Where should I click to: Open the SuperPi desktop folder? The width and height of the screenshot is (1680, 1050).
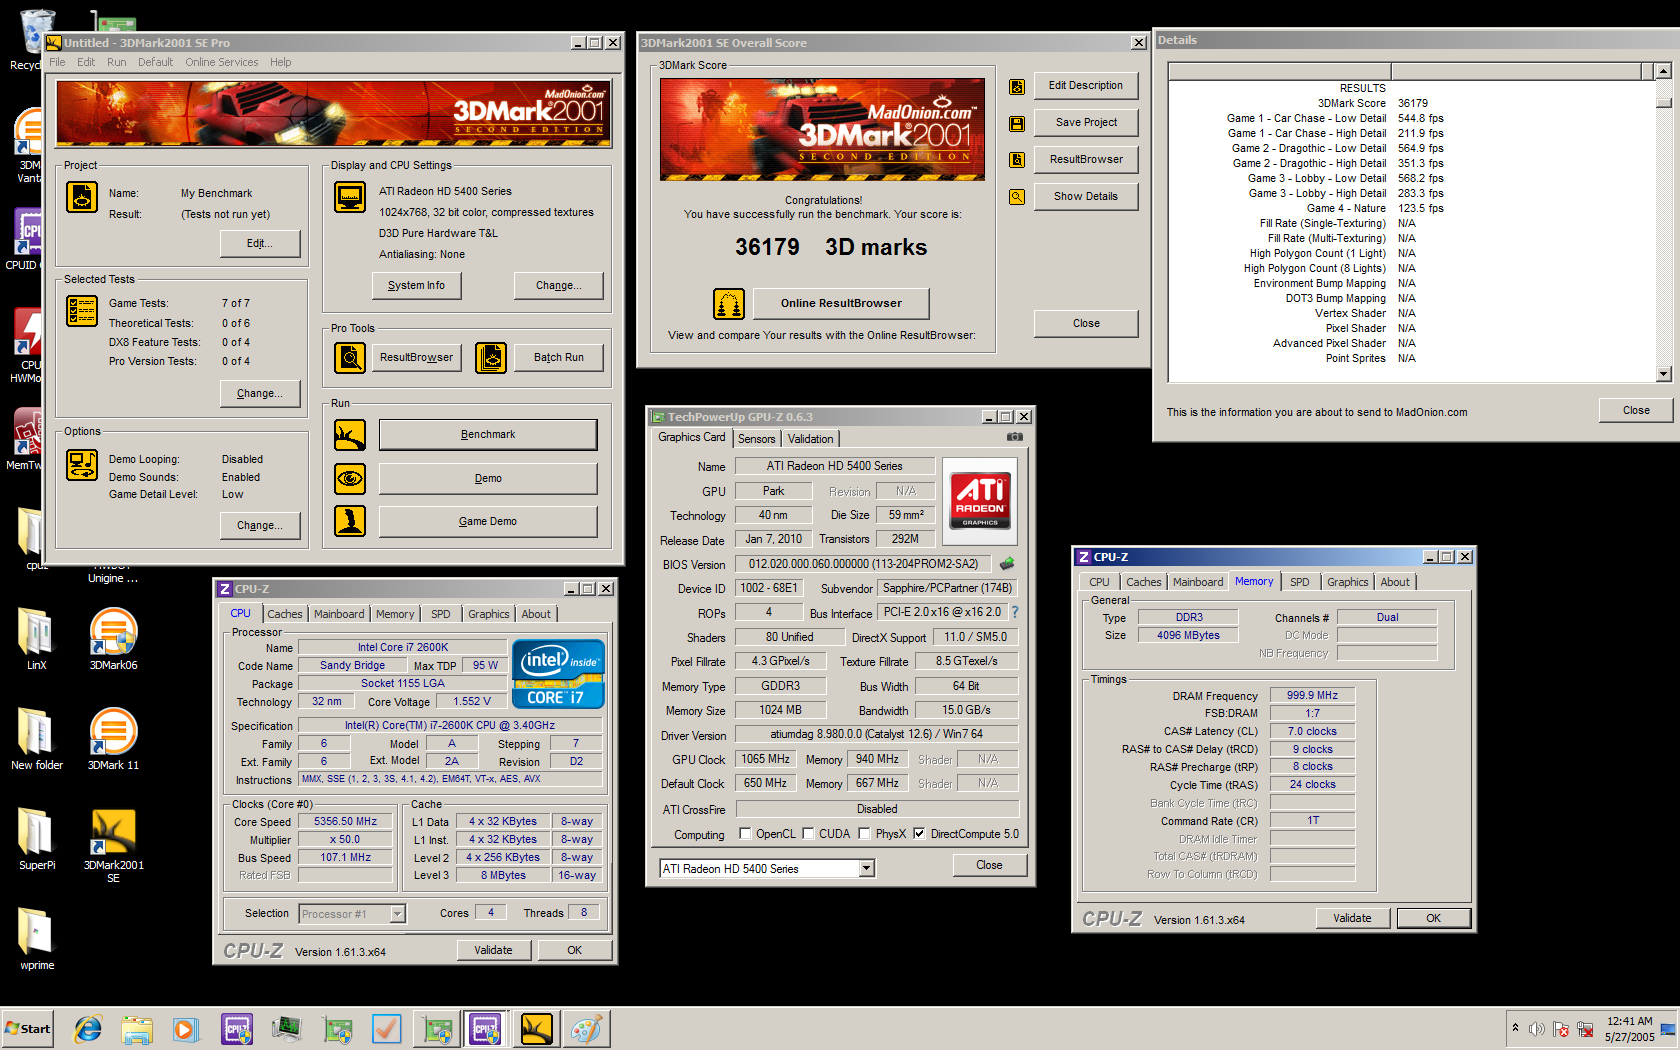tap(37, 839)
